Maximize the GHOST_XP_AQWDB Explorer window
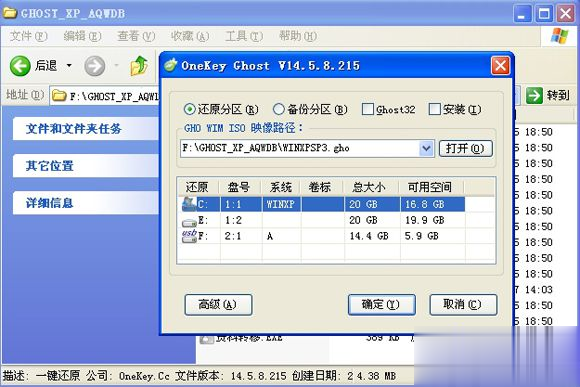Image resolution: width=580 pixels, height=387 pixels. pyautogui.click(x=544, y=14)
